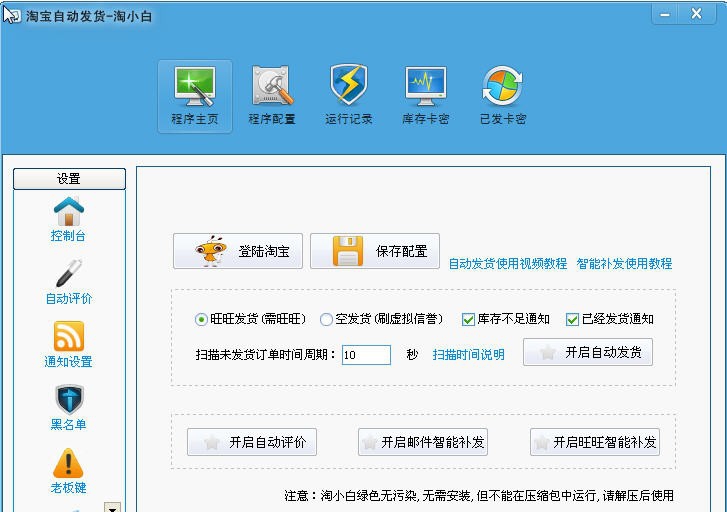Click the 设置 sidebar header
727x512 pixels.
(70, 179)
